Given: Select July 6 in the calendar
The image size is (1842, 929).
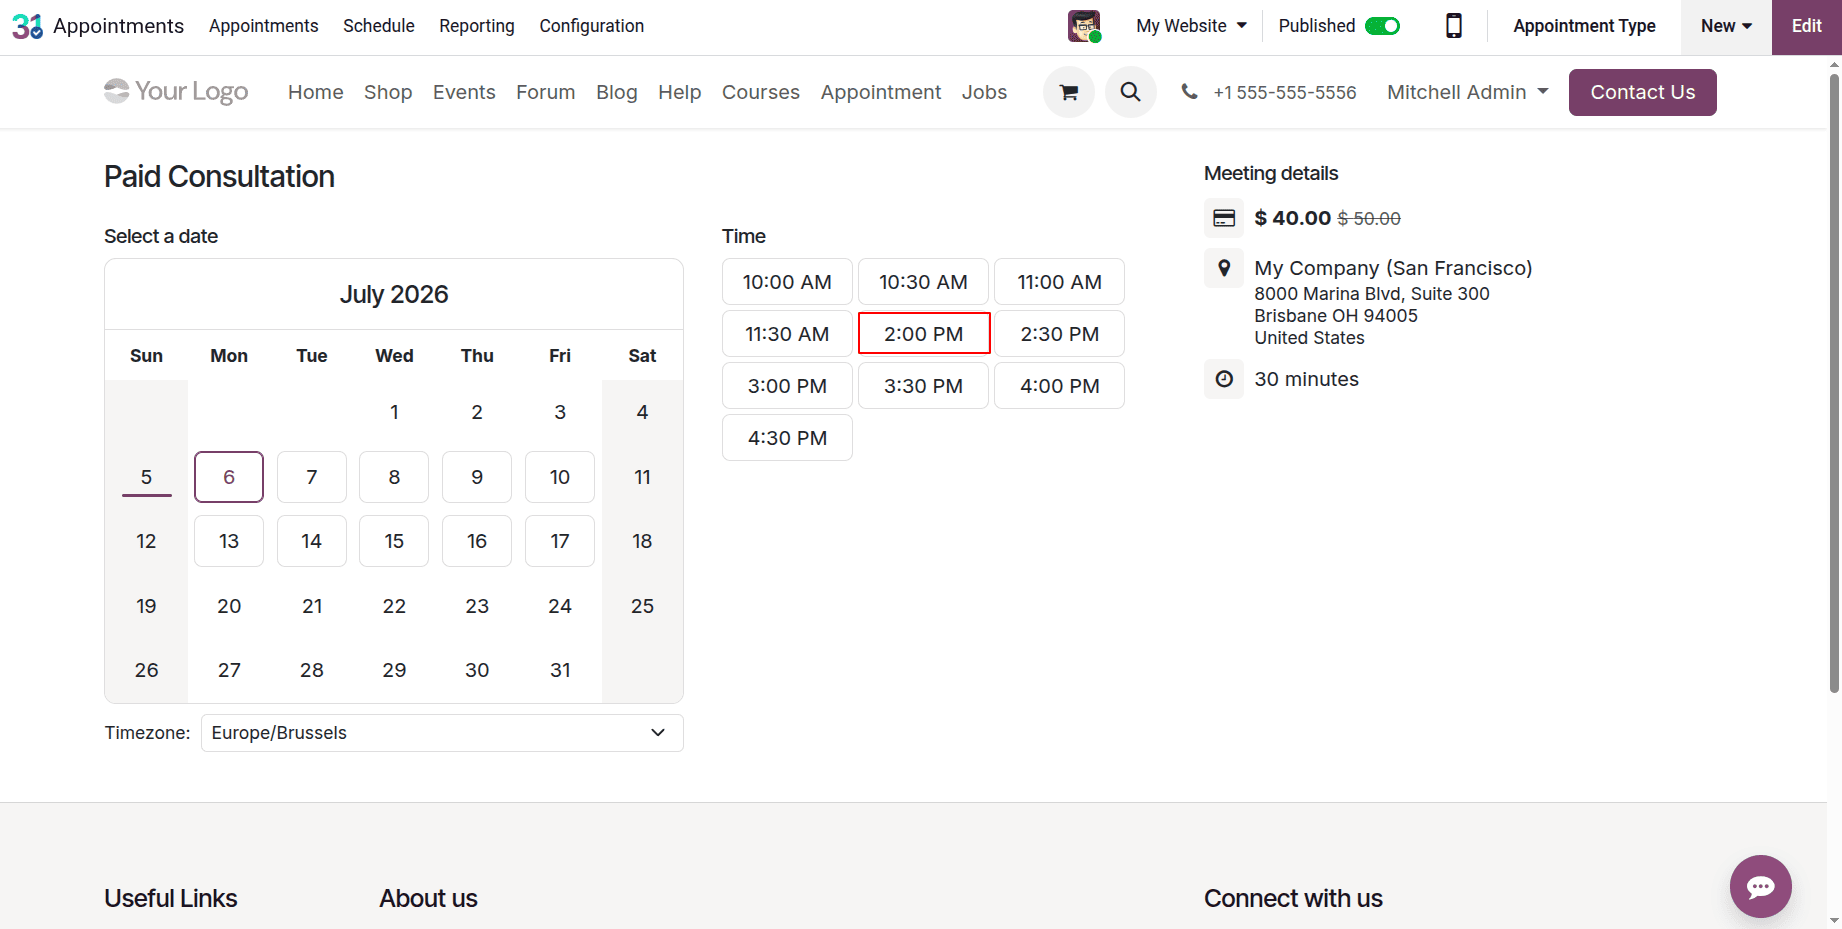Looking at the screenshot, I should click(x=229, y=477).
